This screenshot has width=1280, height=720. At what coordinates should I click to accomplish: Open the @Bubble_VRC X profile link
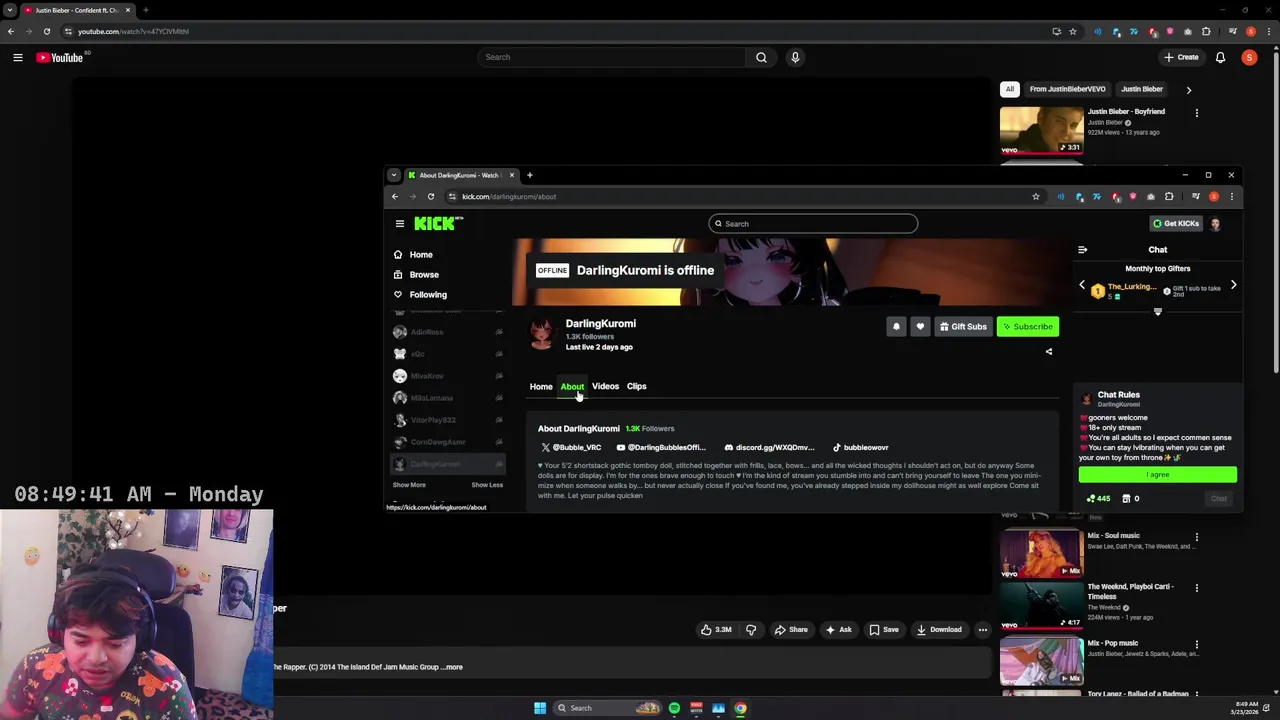pos(572,448)
